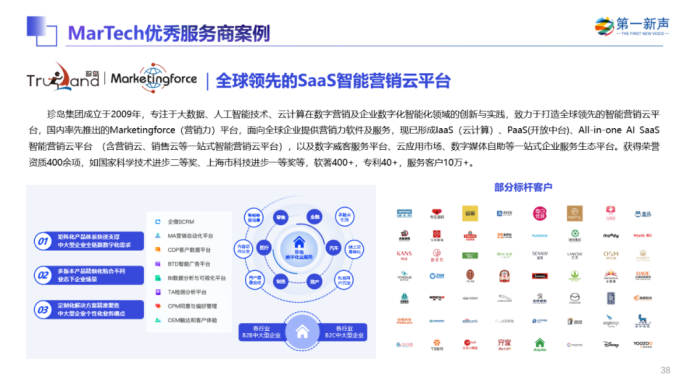Select the MA营销自动化平台 icon
This screenshot has height=386, width=700.
pos(158,236)
